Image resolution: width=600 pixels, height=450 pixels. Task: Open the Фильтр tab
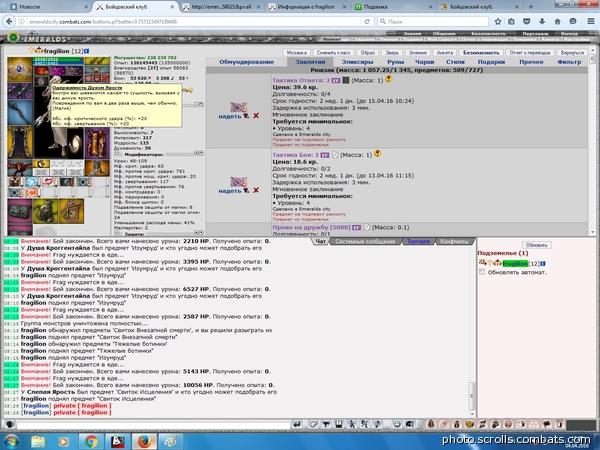[x=569, y=62]
